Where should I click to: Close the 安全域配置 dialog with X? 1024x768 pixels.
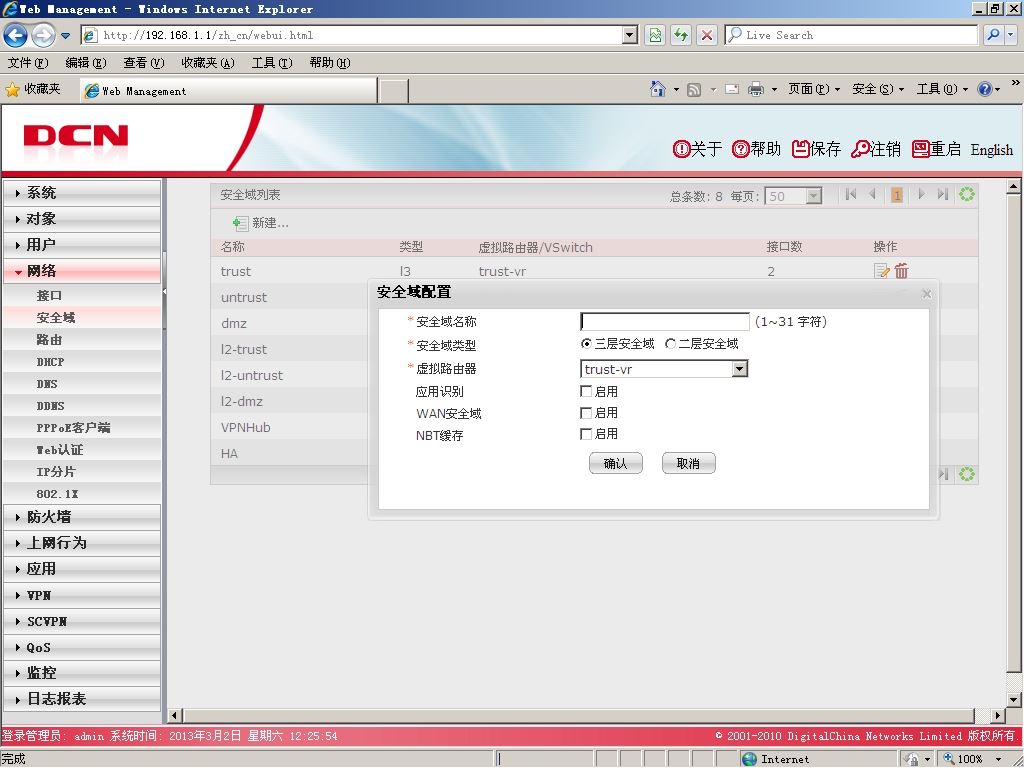click(x=926, y=294)
